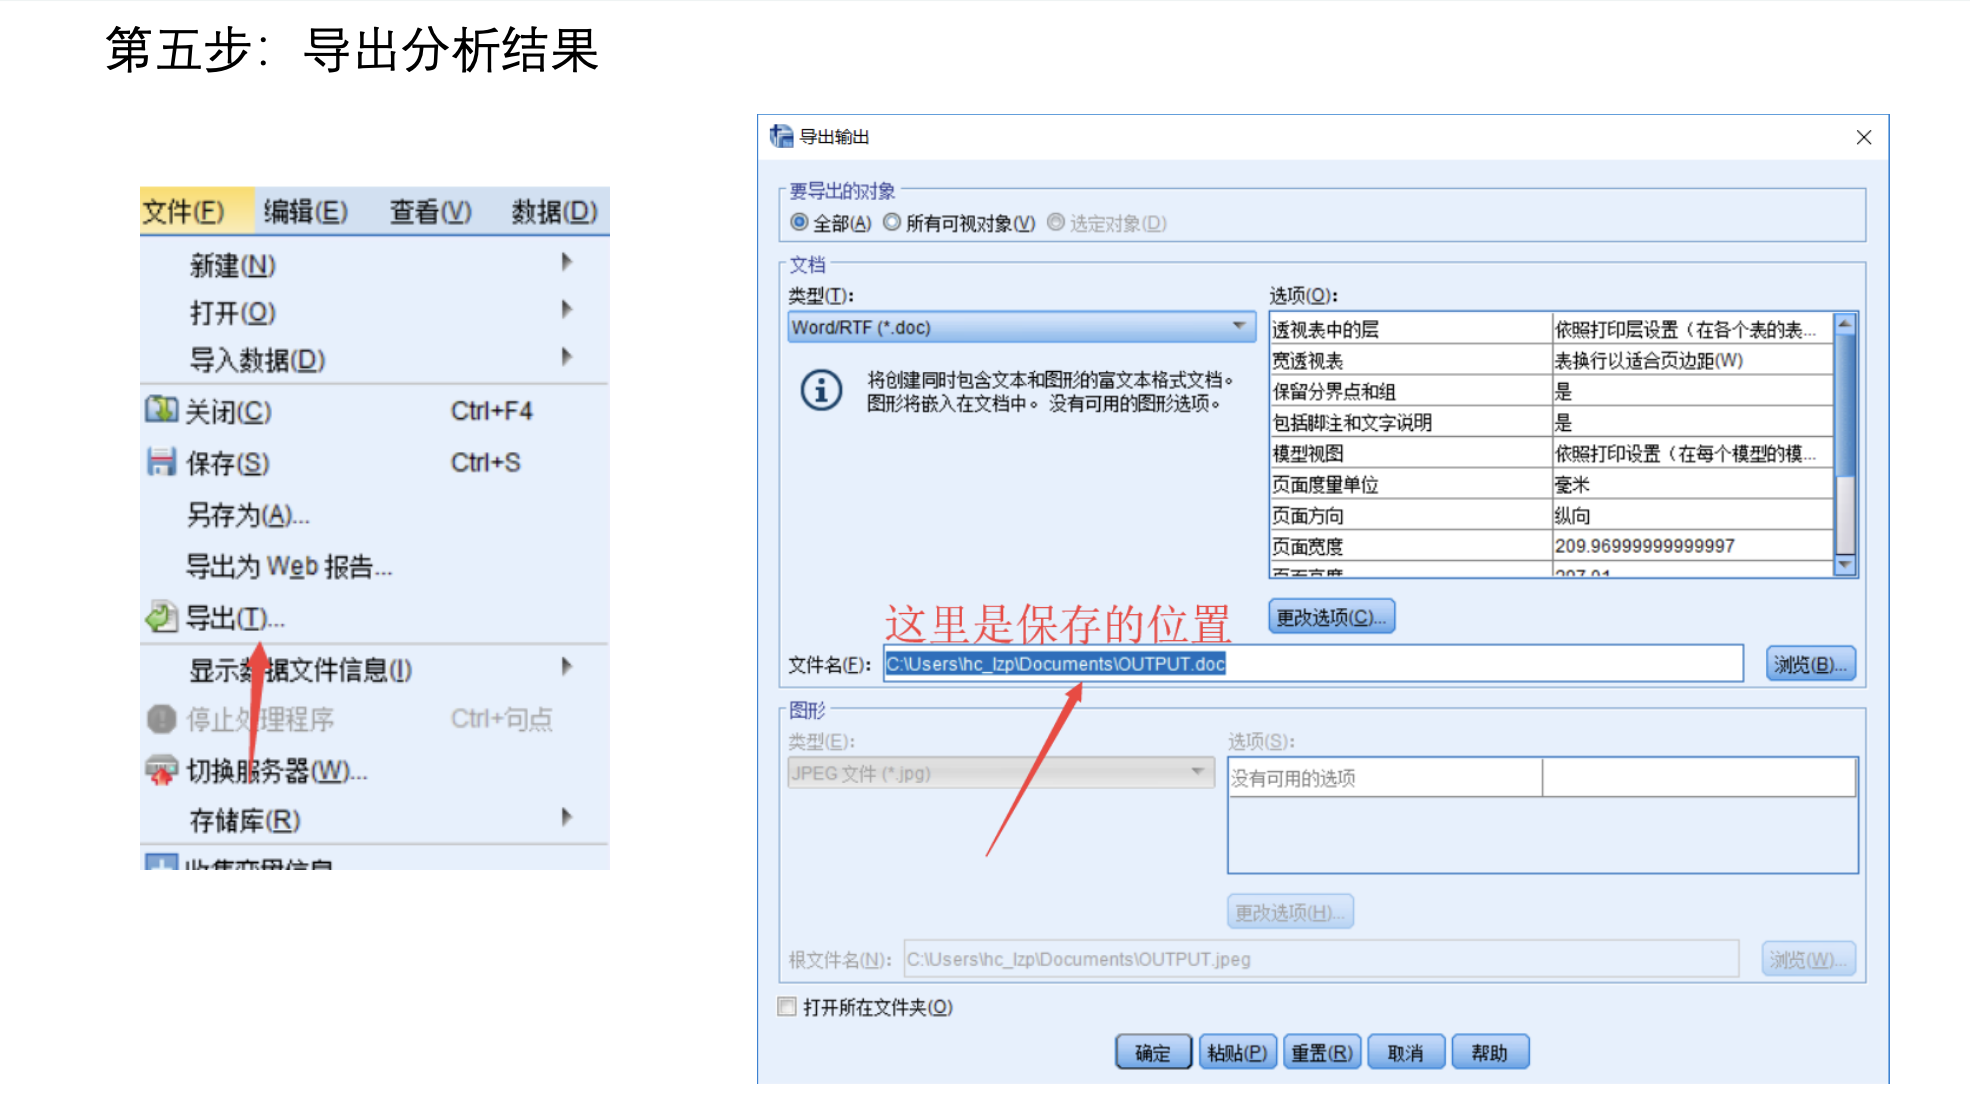Viewport: 1970px width, 1112px height.
Task: Select the 选定对象(D) radio button
Action: pyautogui.click(x=1056, y=222)
